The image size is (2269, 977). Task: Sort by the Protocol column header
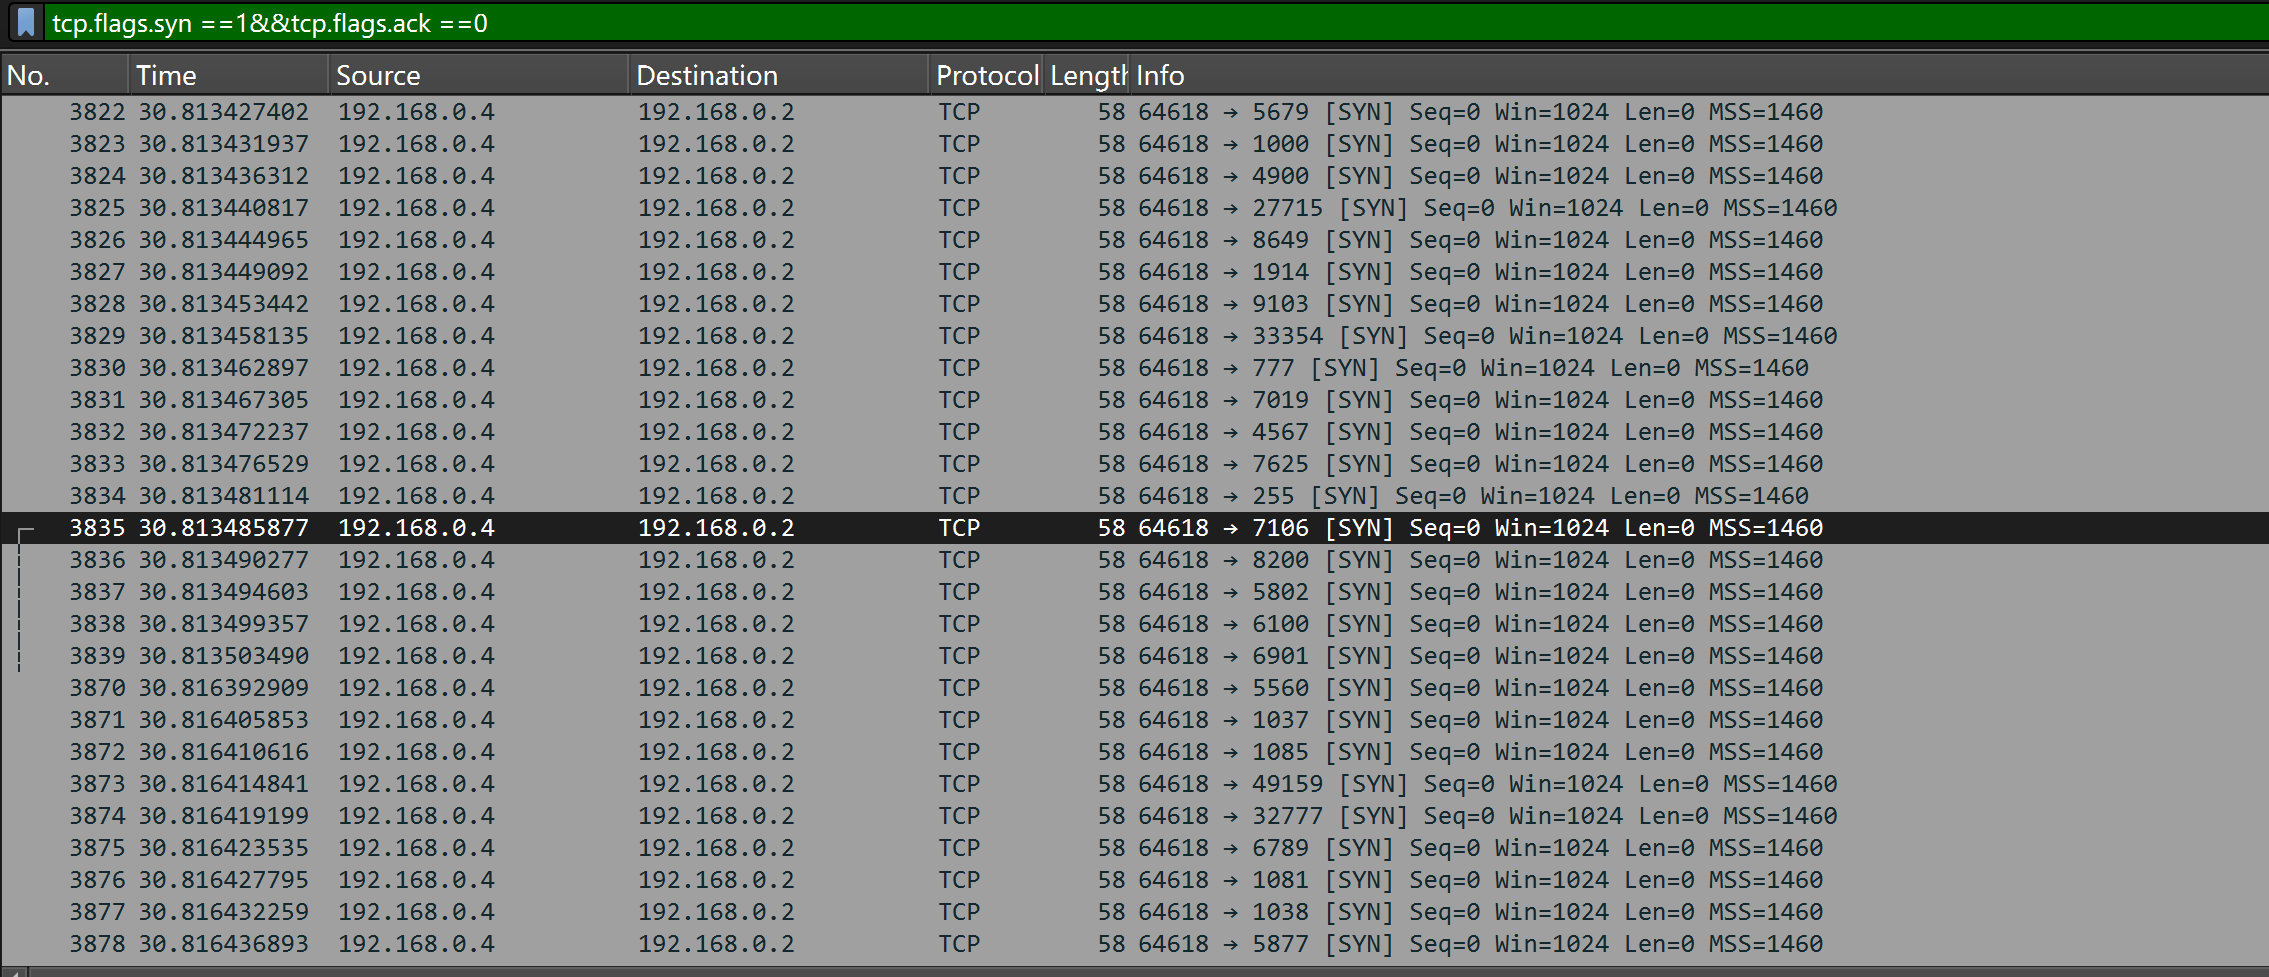tap(986, 76)
